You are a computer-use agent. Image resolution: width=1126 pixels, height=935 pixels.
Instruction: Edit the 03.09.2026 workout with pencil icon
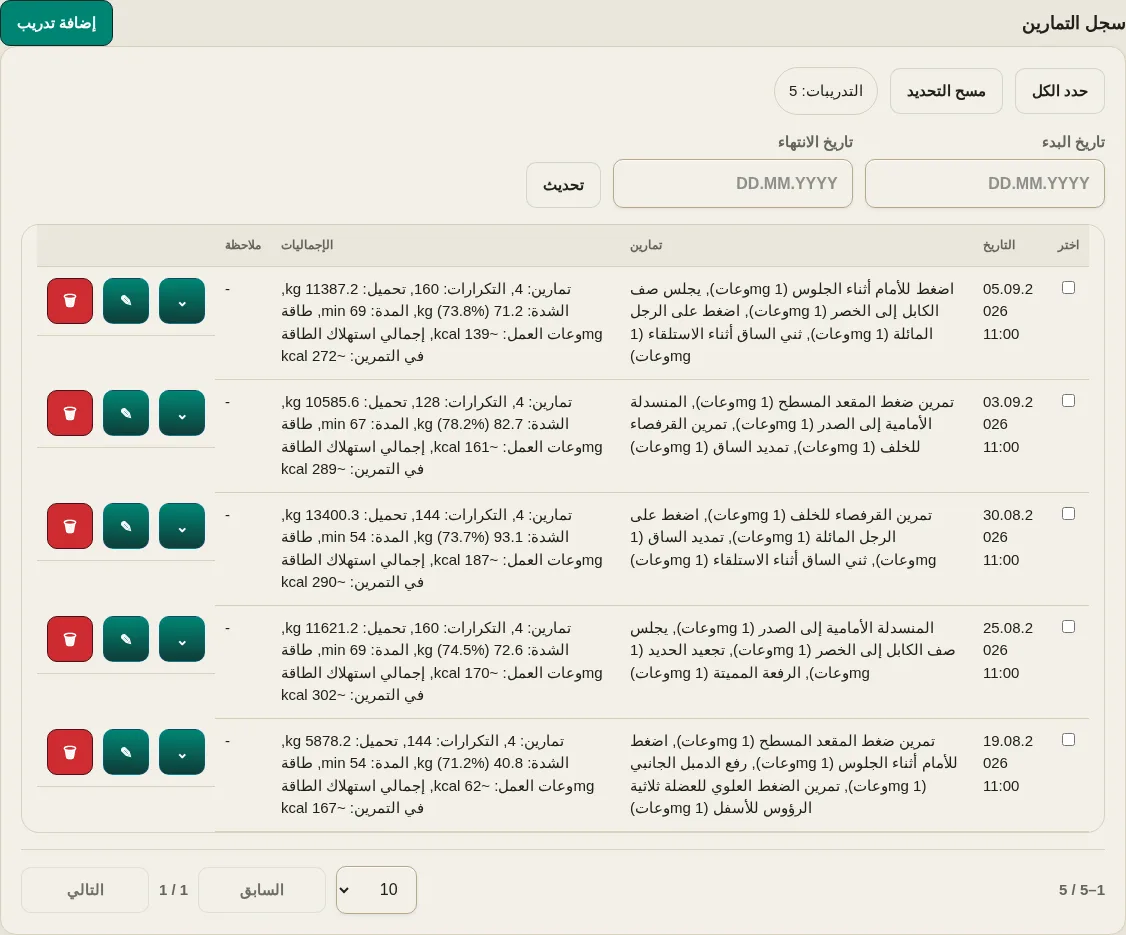click(x=126, y=413)
